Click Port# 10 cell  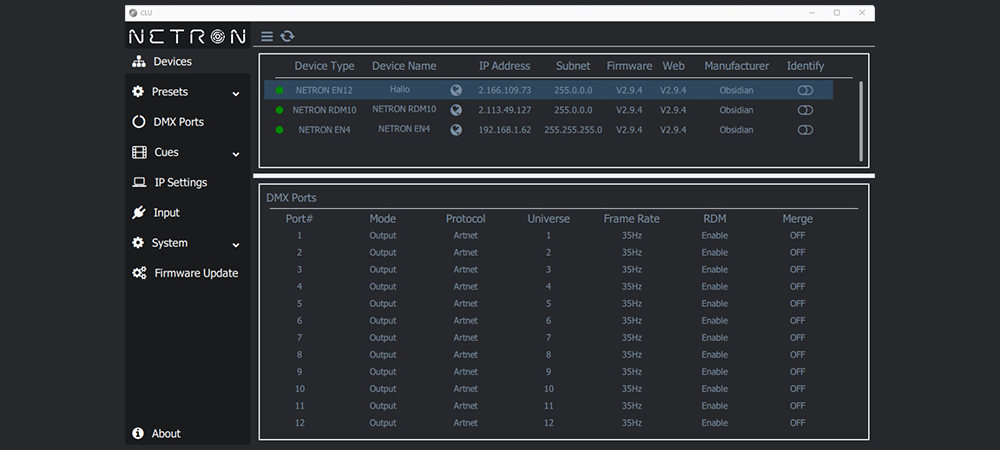coord(300,389)
